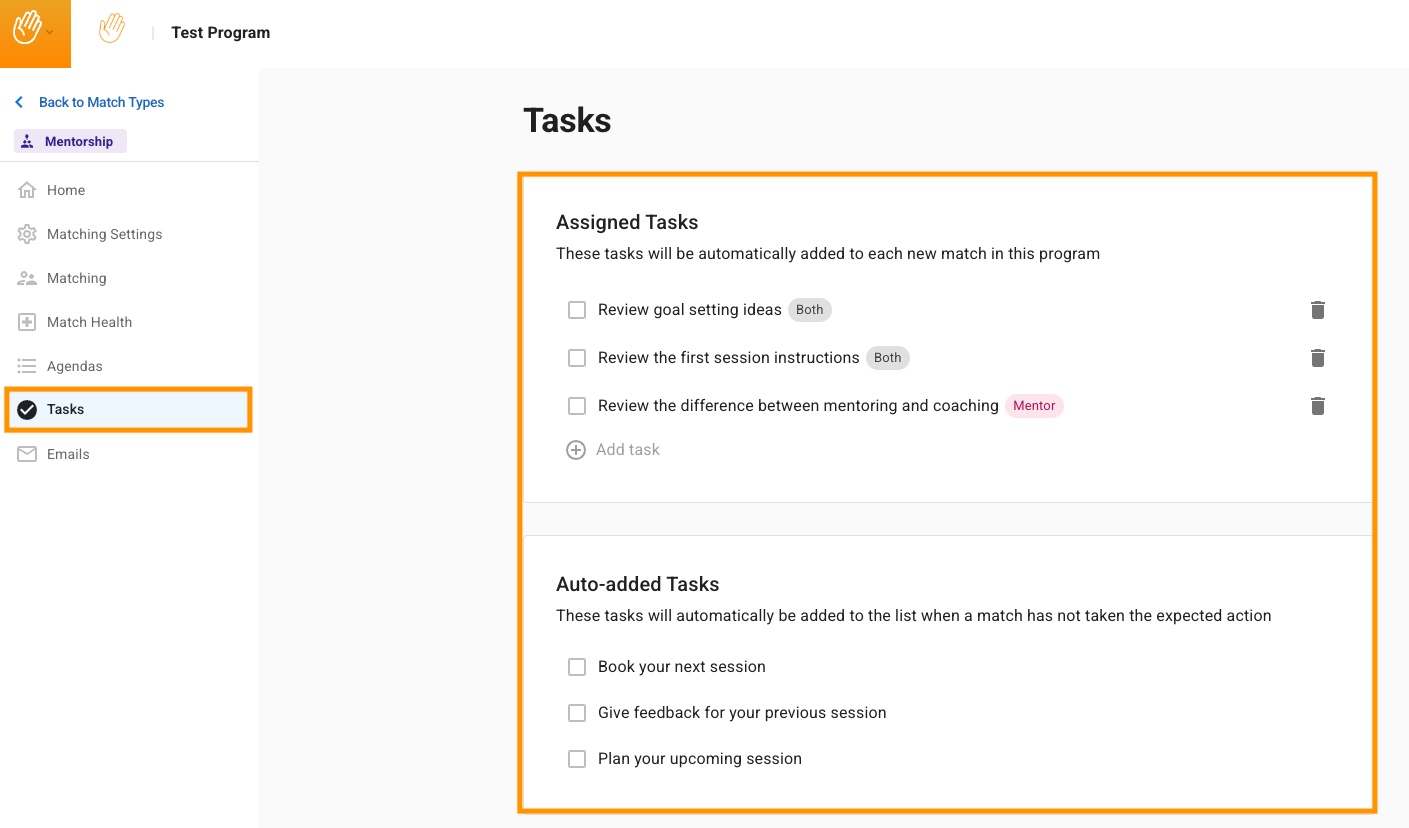Click the Matching Settings gear icon
This screenshot has width=1409, height=828.
point(27,234)
